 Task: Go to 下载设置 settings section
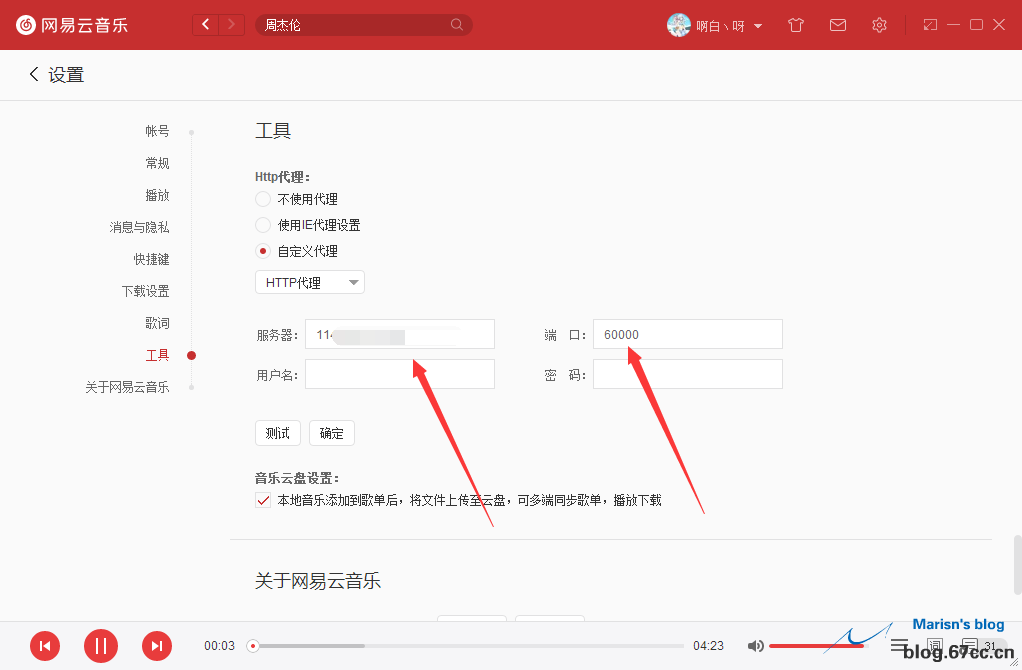[x=145, y=291]
